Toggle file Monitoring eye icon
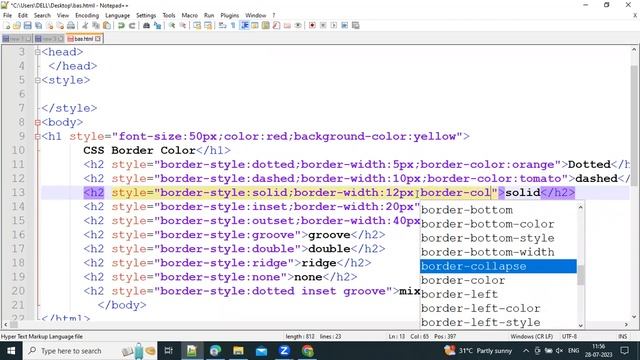 [298, 25]
